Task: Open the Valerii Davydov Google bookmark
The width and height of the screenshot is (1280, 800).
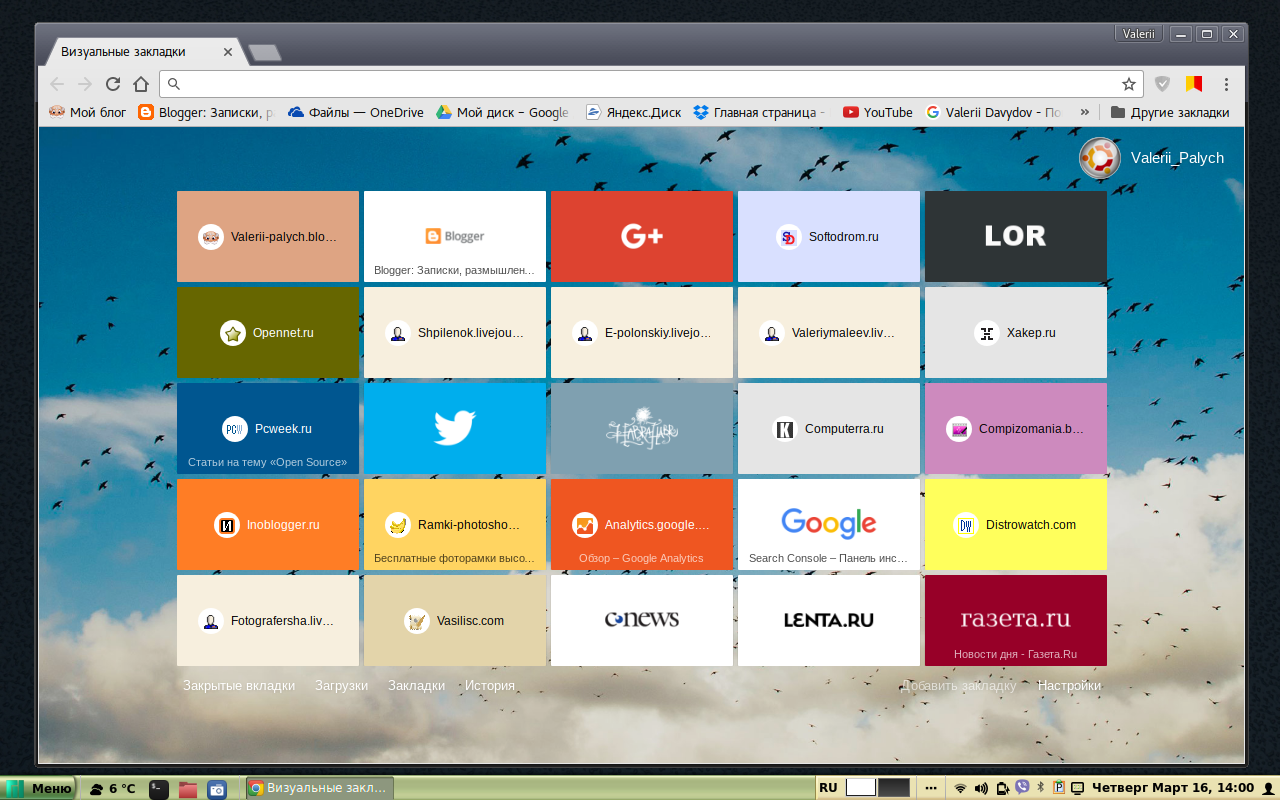Action: click(994, 112)
